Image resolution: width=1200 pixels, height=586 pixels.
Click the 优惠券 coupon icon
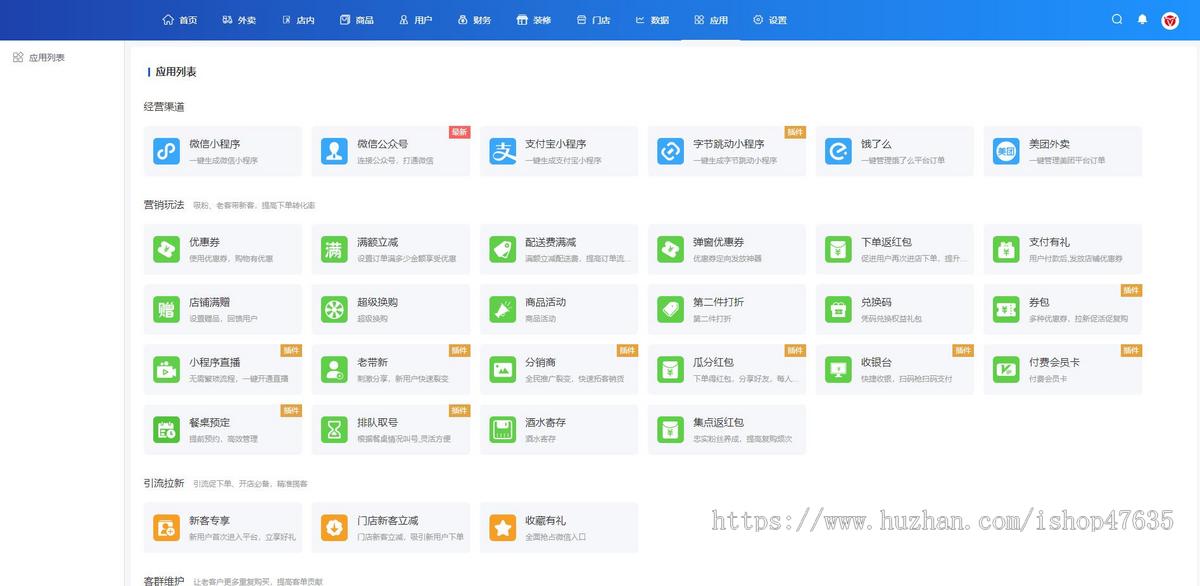[x=166, y=249]
